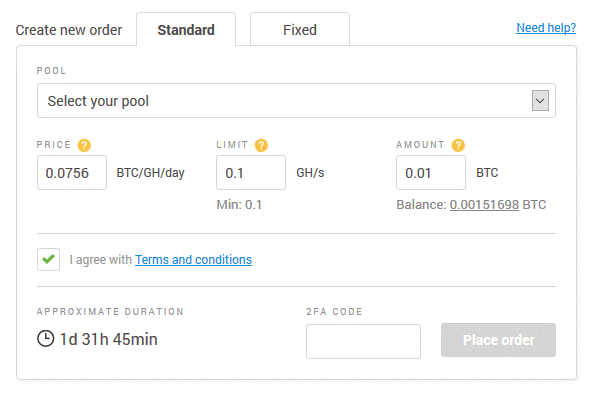Click the Price help question mark icon
Viewport: 594px width, 400px height.
point(84,145)
